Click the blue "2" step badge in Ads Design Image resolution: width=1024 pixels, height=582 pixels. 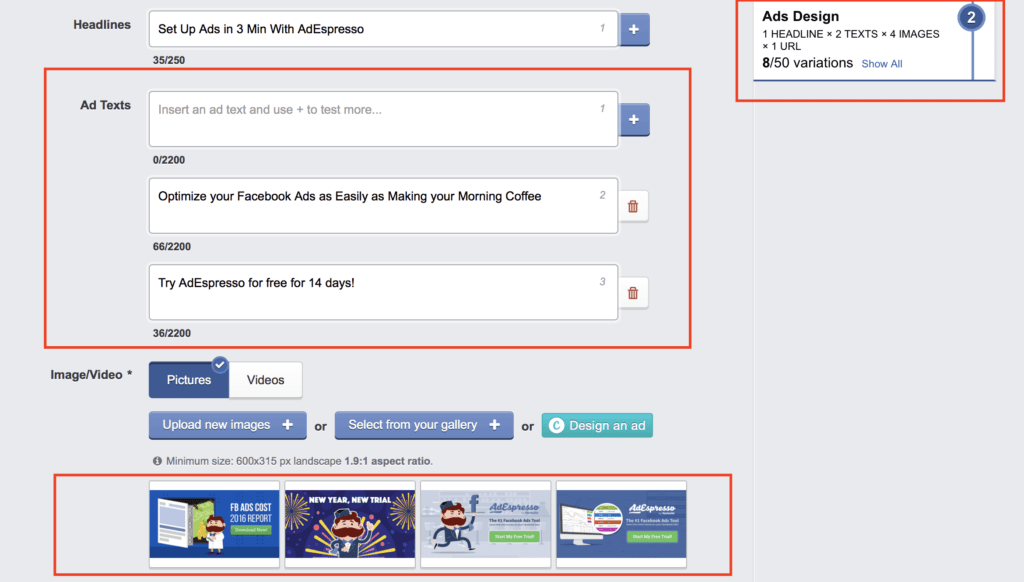[971, 17]
